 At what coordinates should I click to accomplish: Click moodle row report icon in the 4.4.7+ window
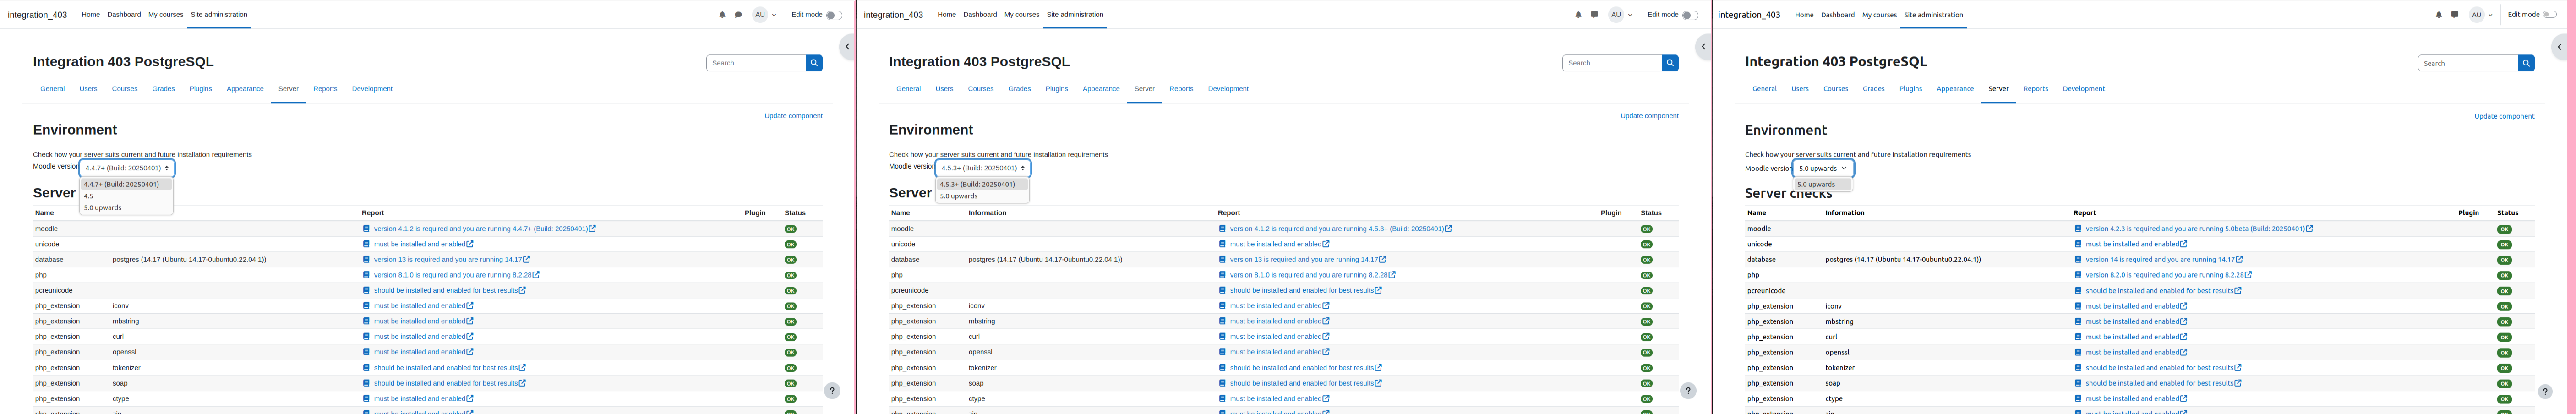pyautogui.click(x=366, y=229)
